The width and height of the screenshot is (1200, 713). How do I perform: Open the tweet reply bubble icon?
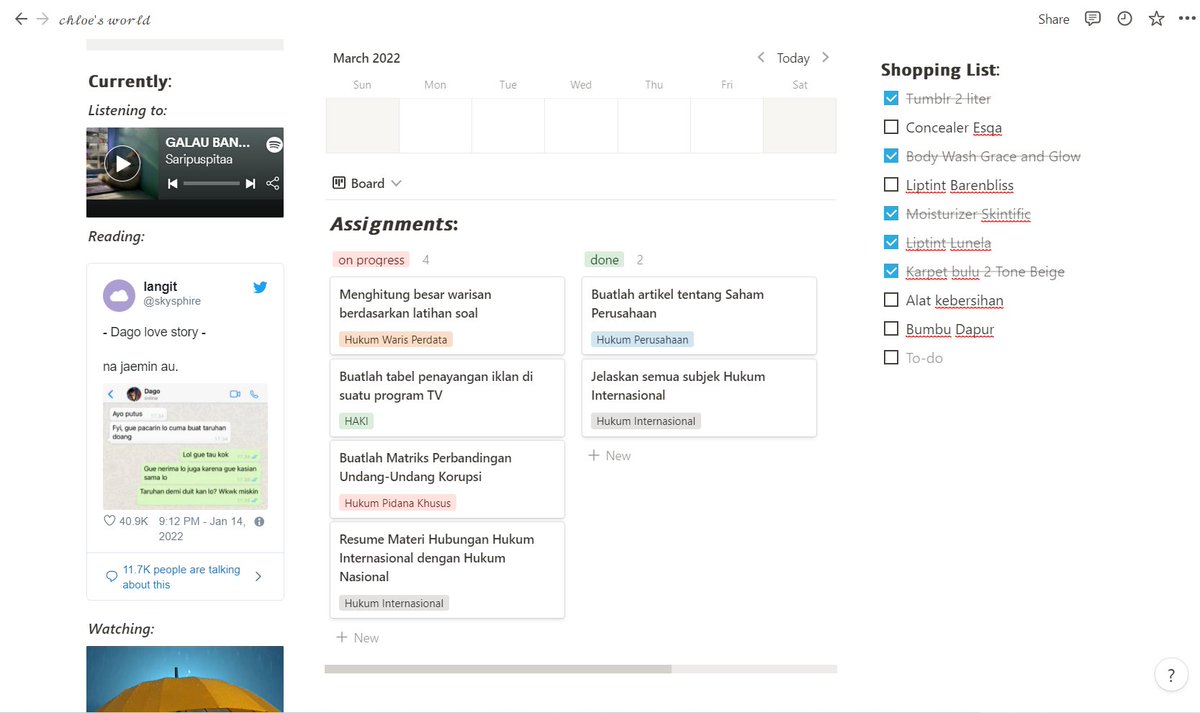click(x=112, y=576)
